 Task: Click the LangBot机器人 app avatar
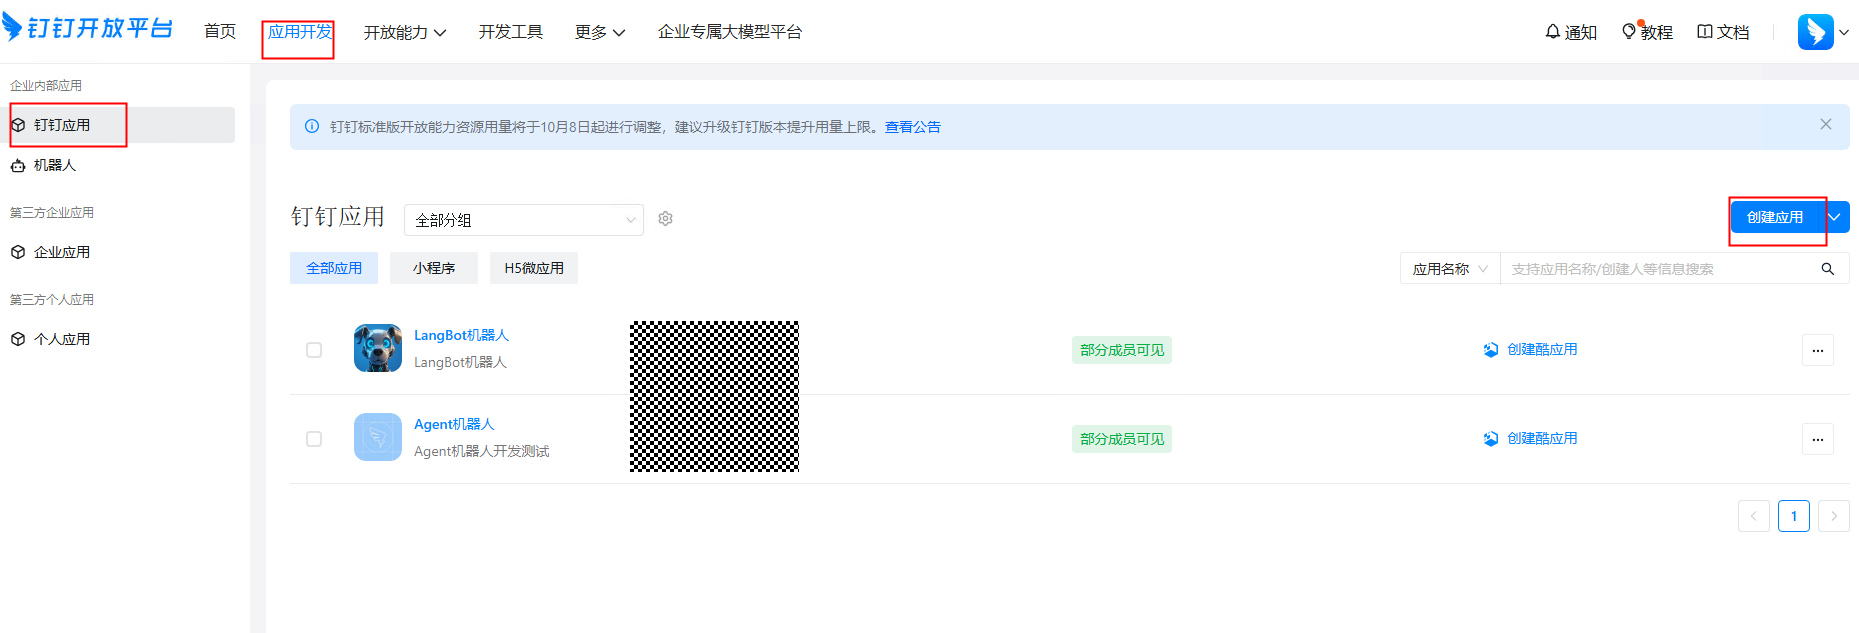378,348
